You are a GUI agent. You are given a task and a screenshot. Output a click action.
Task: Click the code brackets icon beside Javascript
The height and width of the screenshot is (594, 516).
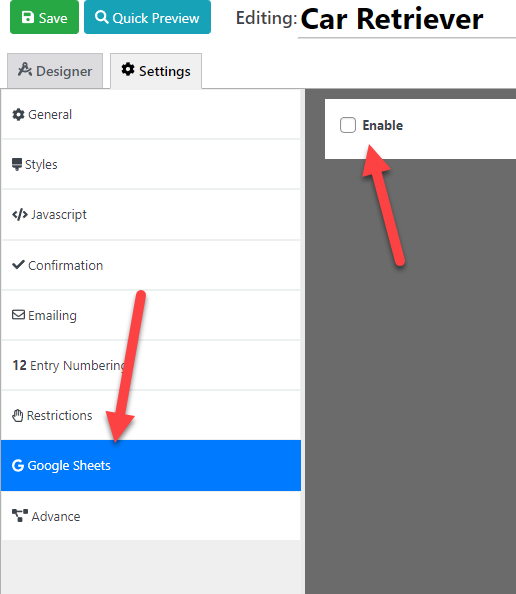[x=20, y=214]
